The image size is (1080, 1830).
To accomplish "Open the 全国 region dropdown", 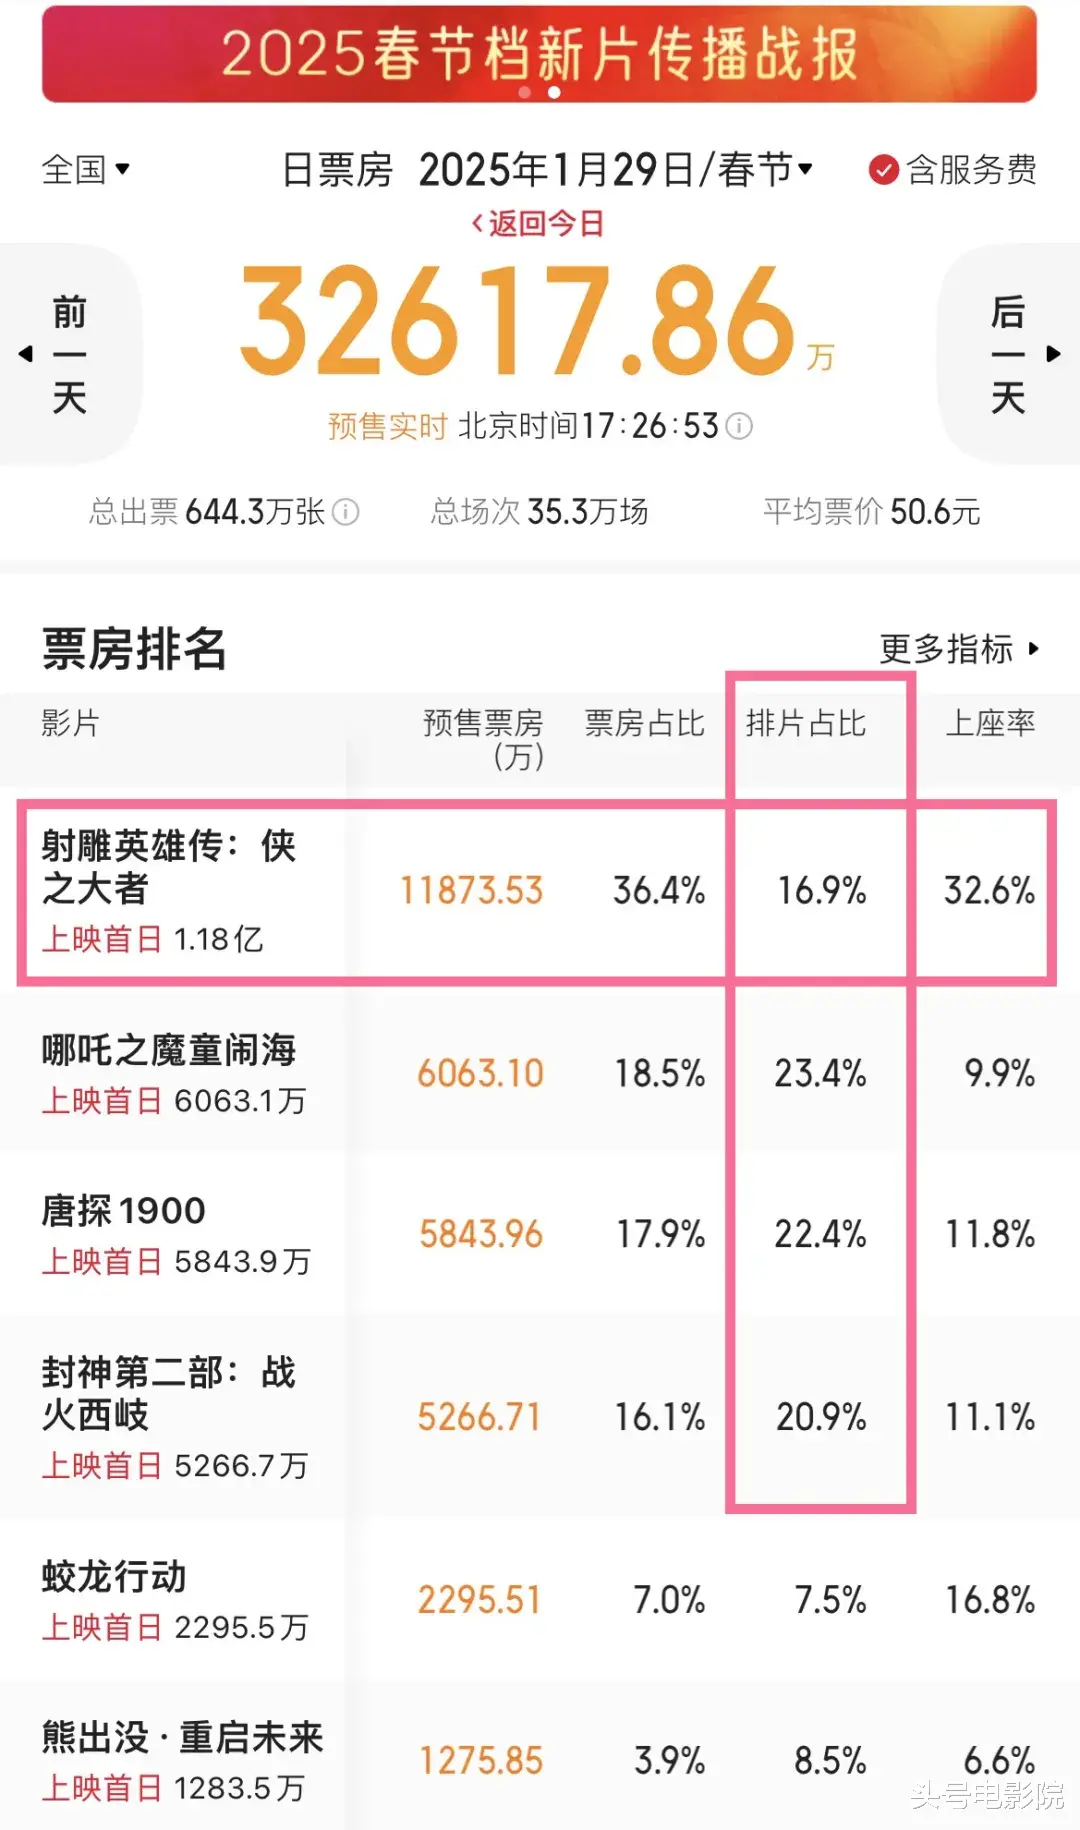I will 86,169.
